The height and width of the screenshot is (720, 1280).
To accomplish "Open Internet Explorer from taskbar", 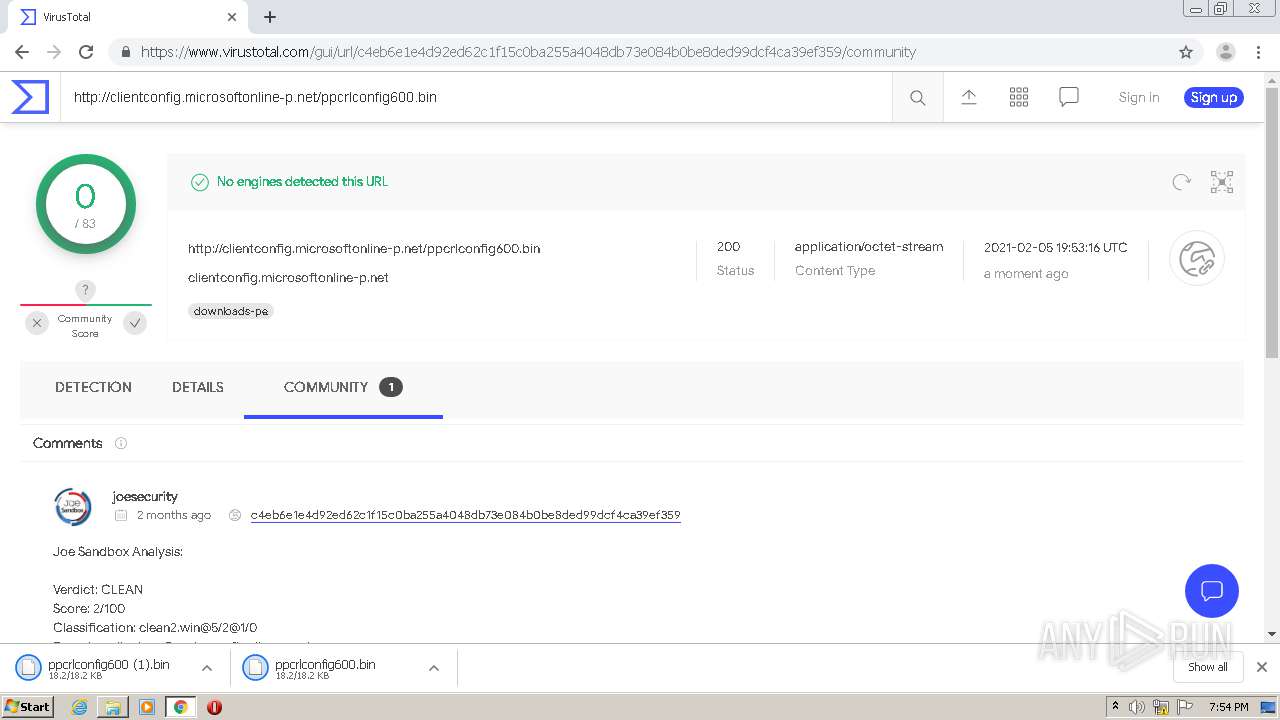I will pyautogui.click(x=80, y=707).
